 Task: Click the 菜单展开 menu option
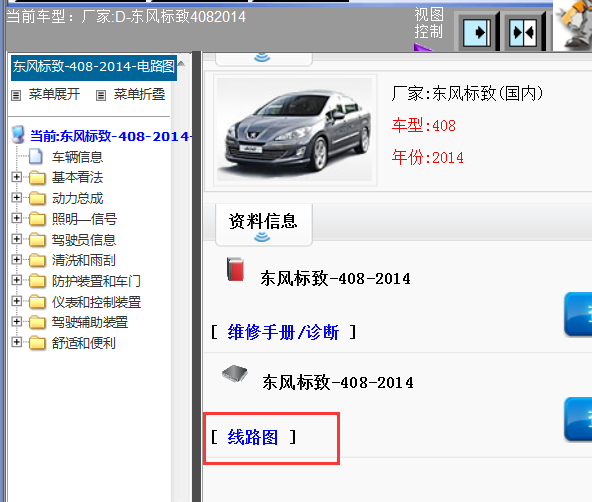(54, 94)
